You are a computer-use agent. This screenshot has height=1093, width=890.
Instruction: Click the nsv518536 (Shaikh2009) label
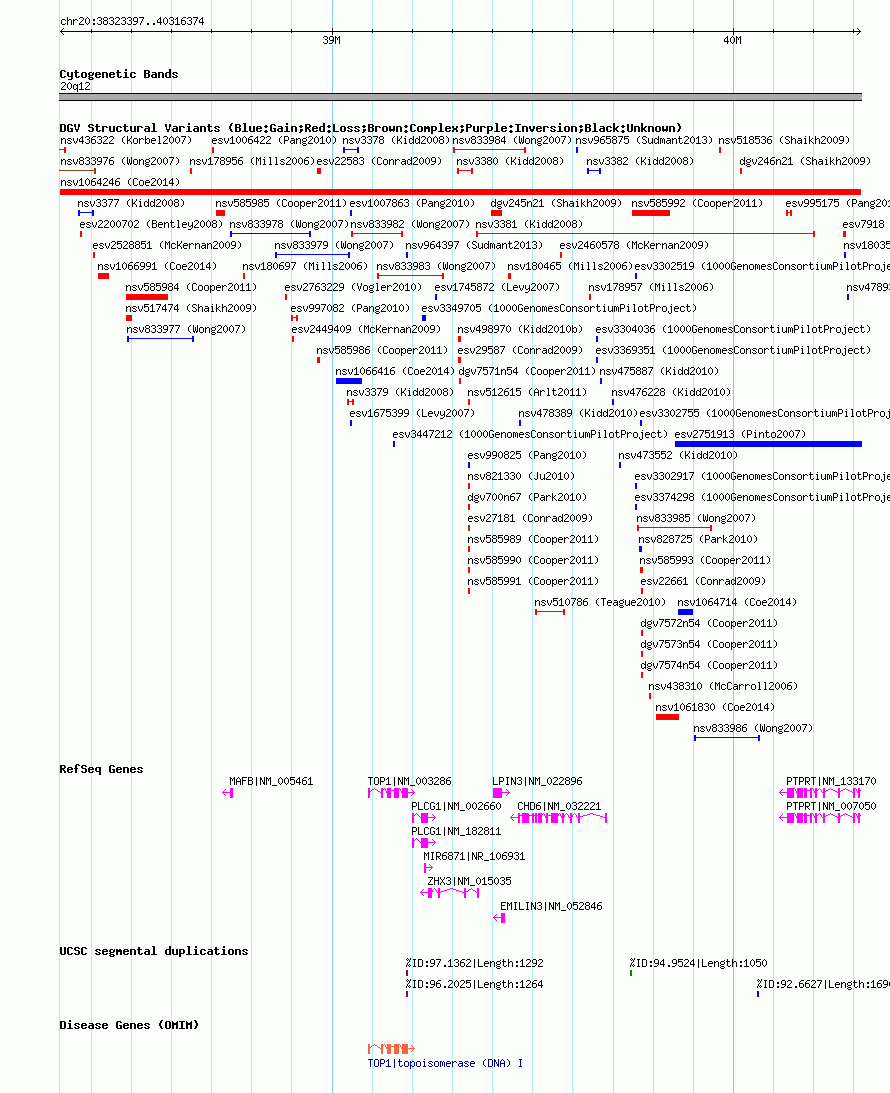coord(785,140)
